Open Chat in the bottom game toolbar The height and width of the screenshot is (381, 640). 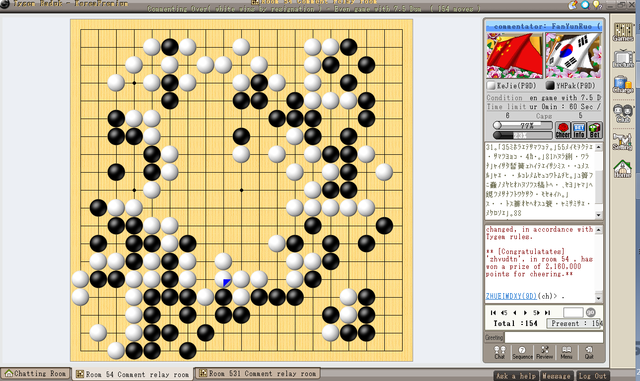pos(500,352)
